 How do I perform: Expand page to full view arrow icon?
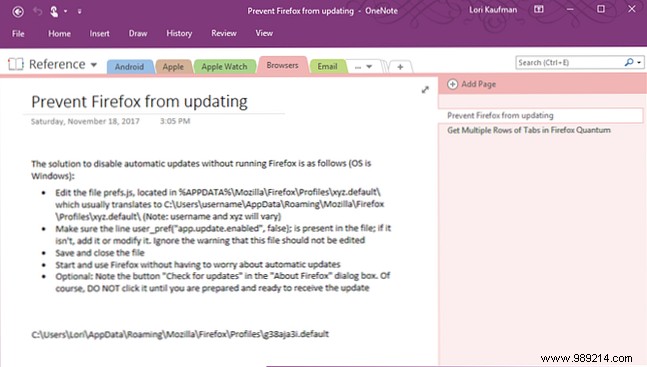coord(425,90)
